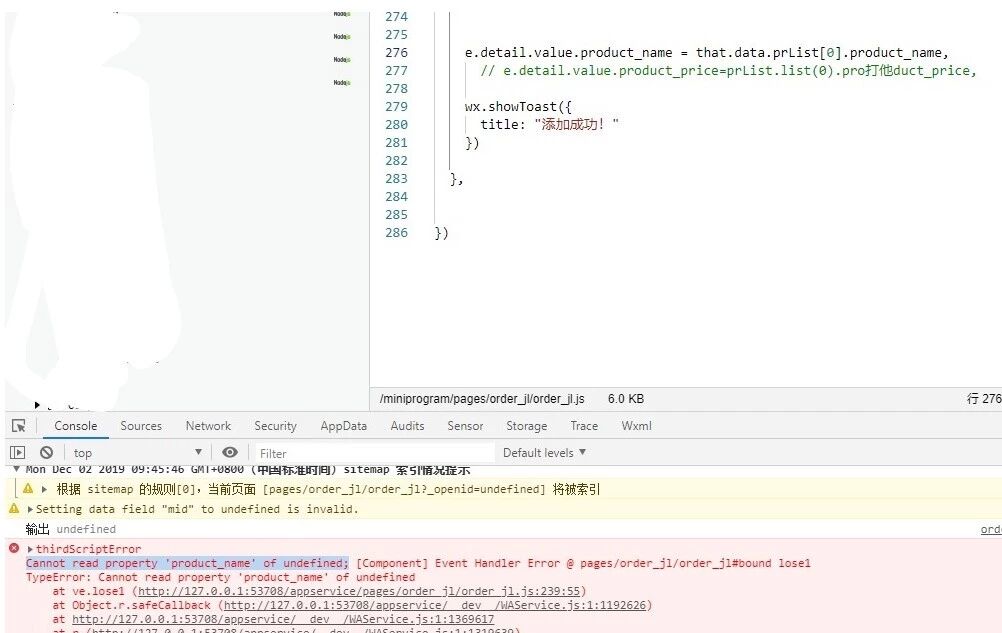Open the WAService.js:1:1369617 link

coord(283,620)
